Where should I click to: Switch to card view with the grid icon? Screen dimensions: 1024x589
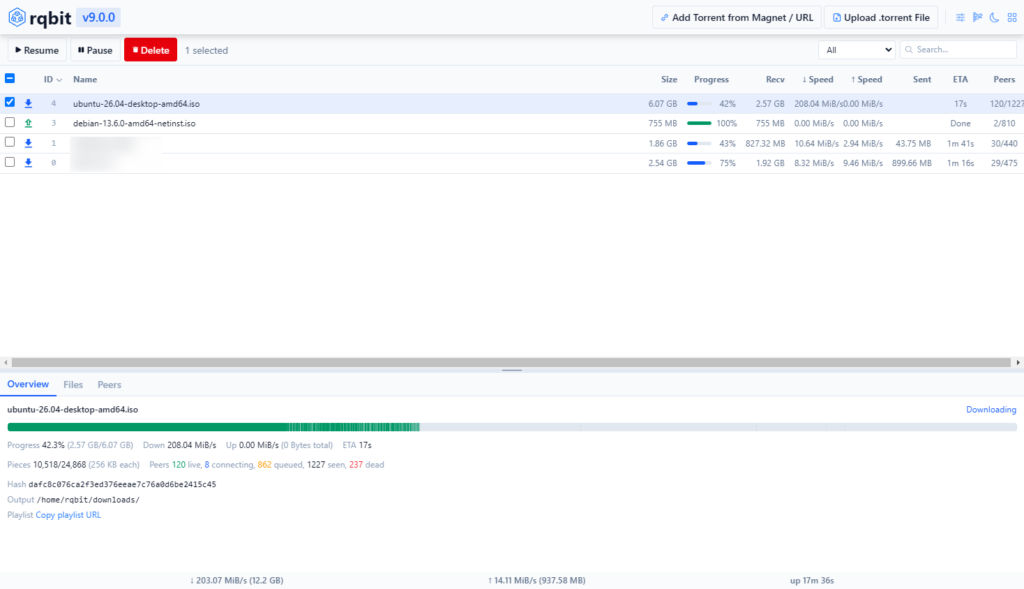pyautogui.click(x=1012, y=18)
